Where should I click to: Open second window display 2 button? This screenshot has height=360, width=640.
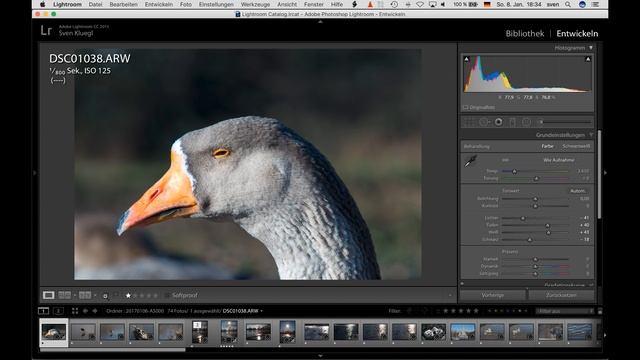pyautogui.click(x=58, y=311)
